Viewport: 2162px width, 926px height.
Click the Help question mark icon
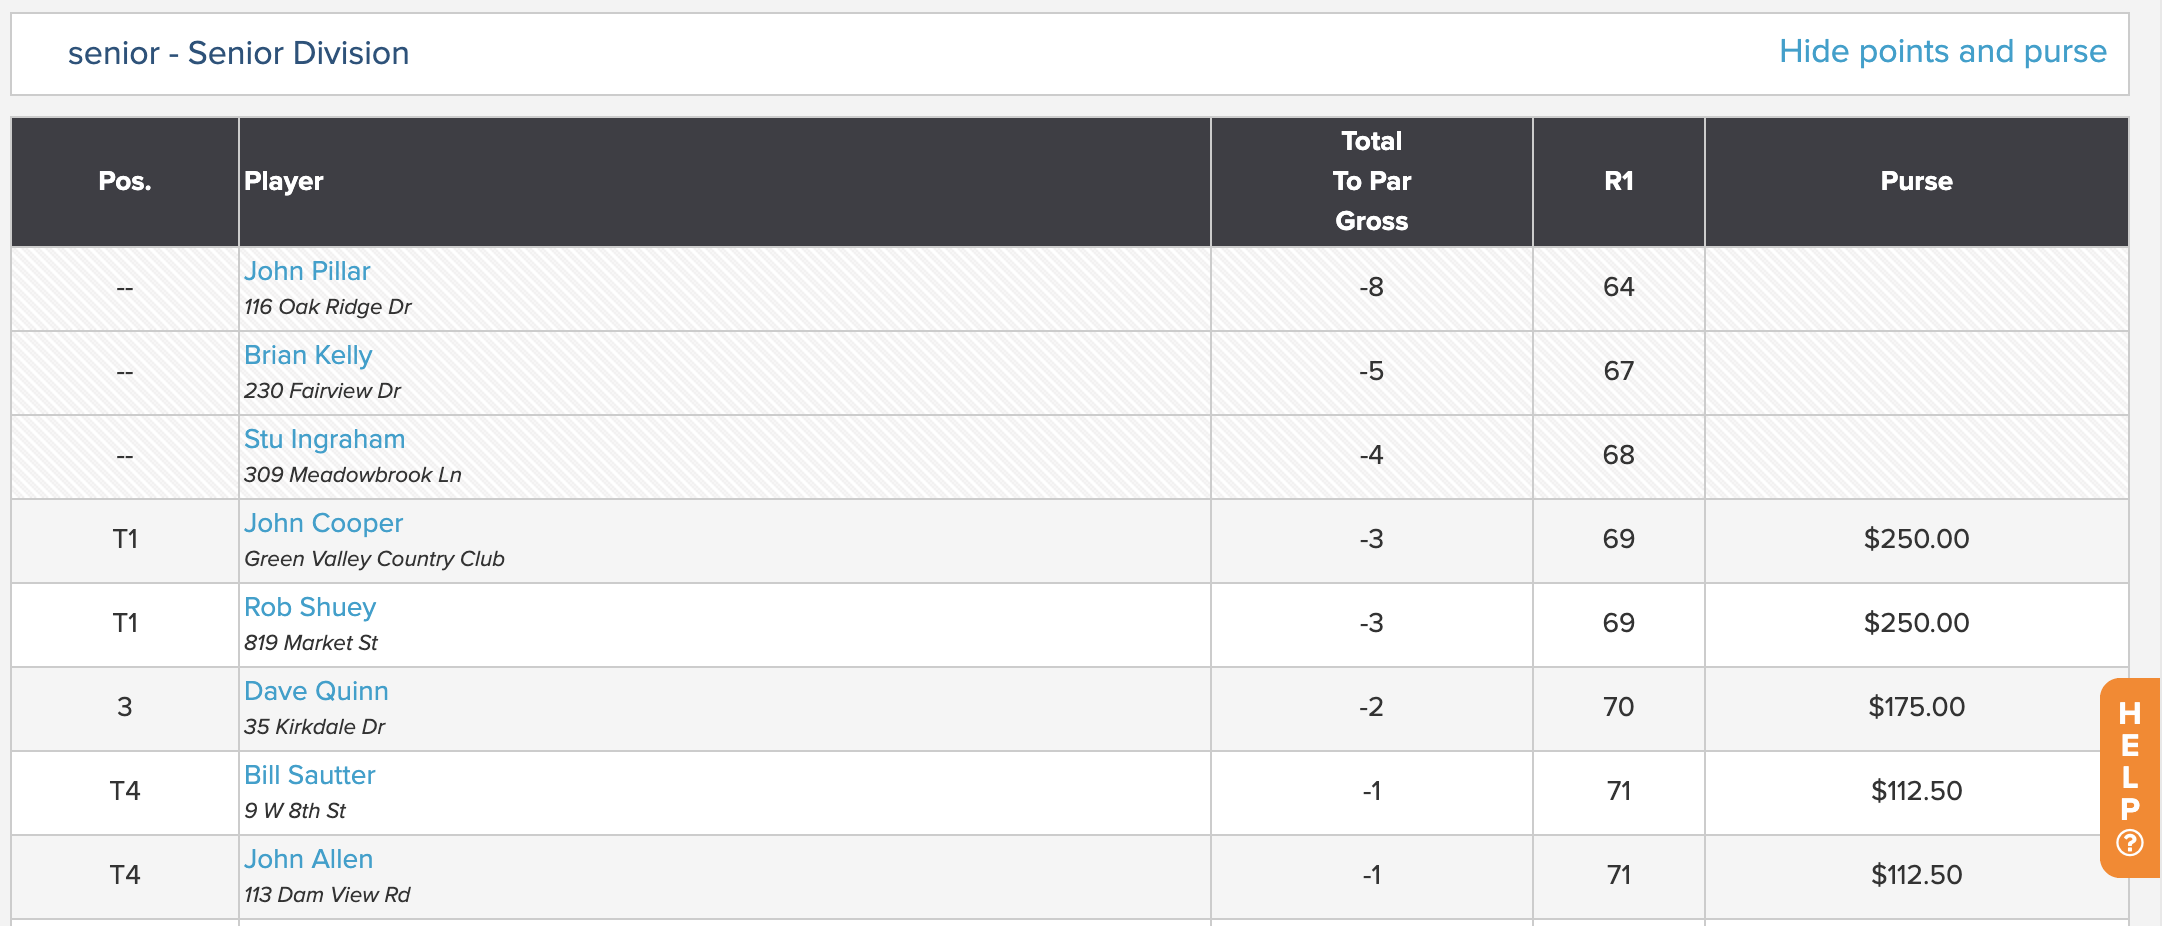[x=2130, y=843]
